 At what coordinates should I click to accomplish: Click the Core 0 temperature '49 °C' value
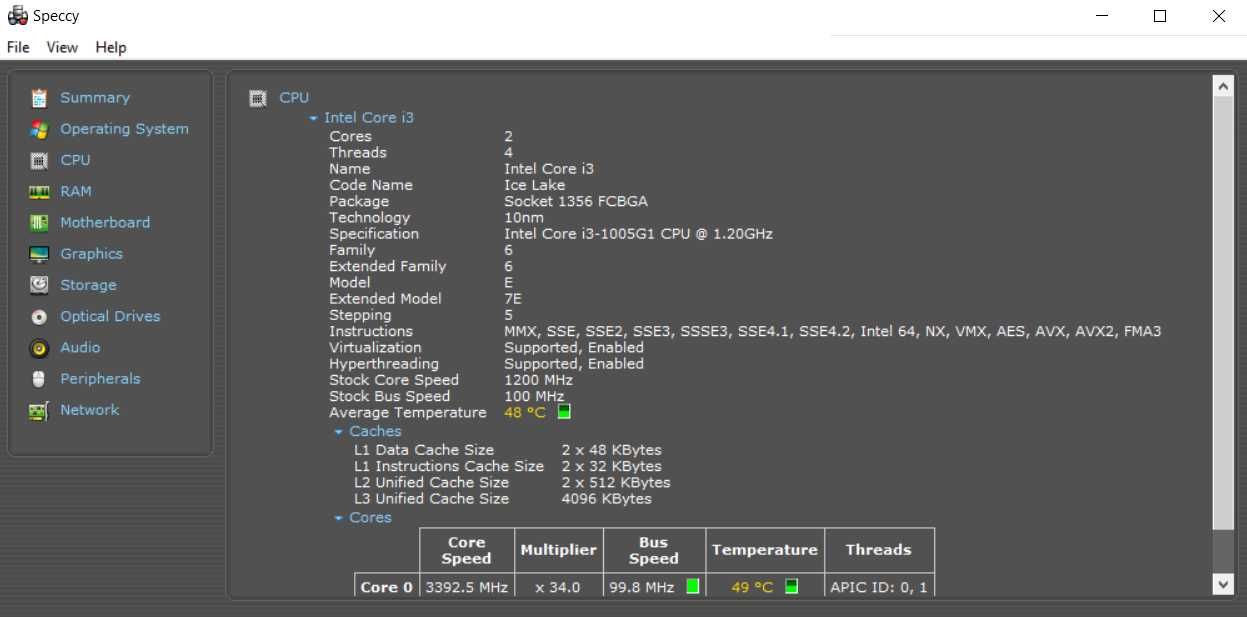(x=752, y=587)
